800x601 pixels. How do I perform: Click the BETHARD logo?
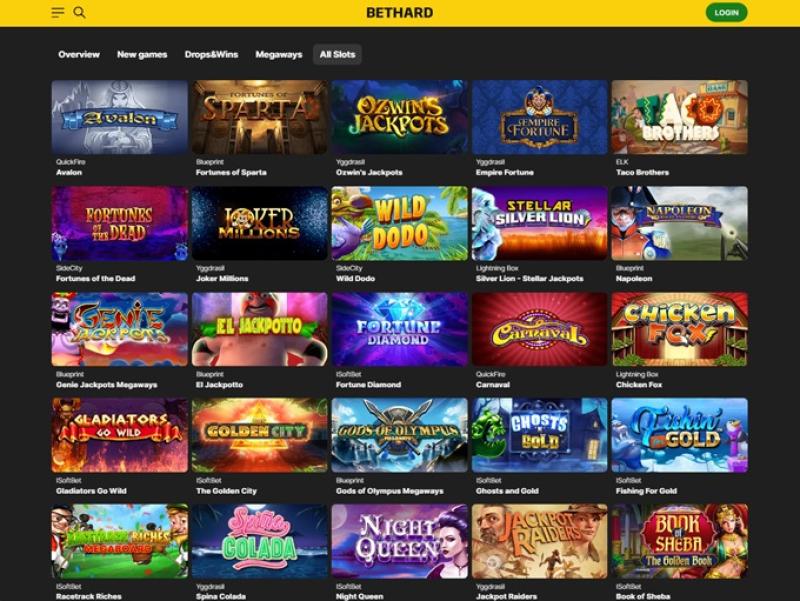click(x=399, y=13)
